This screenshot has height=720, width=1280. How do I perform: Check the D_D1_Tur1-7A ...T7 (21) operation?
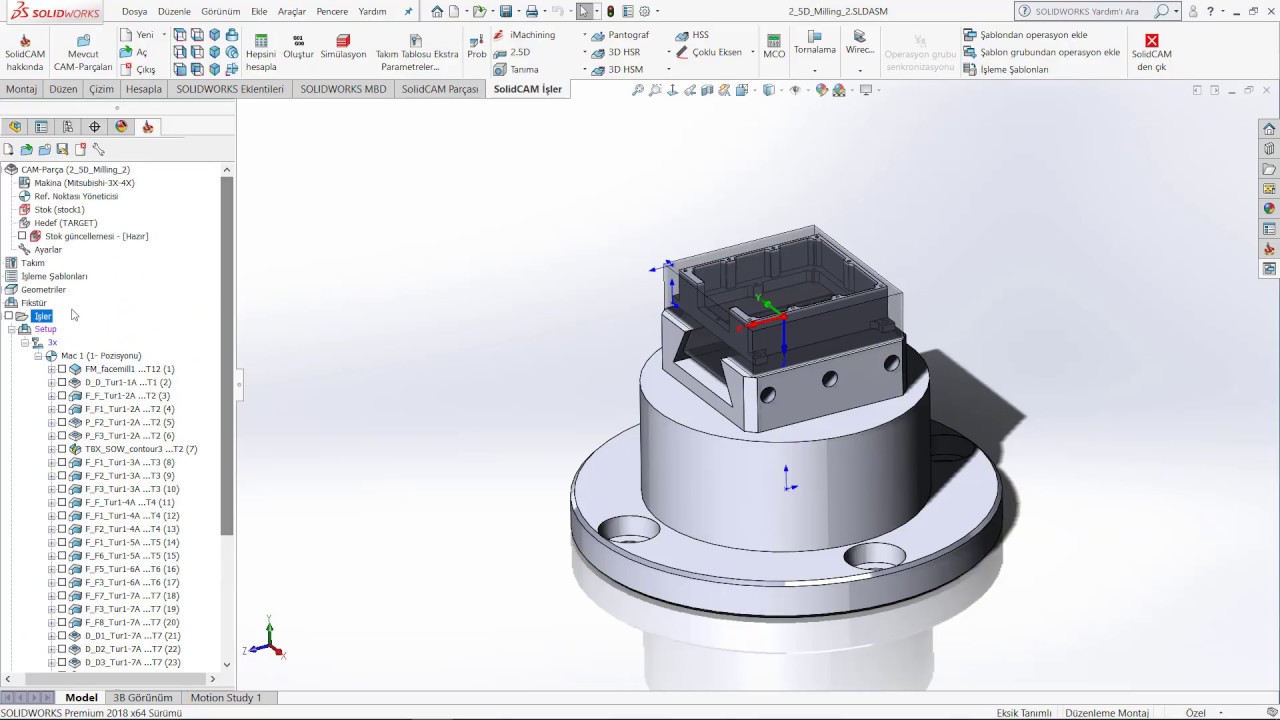pyautogui.click(x=62, y=636)
